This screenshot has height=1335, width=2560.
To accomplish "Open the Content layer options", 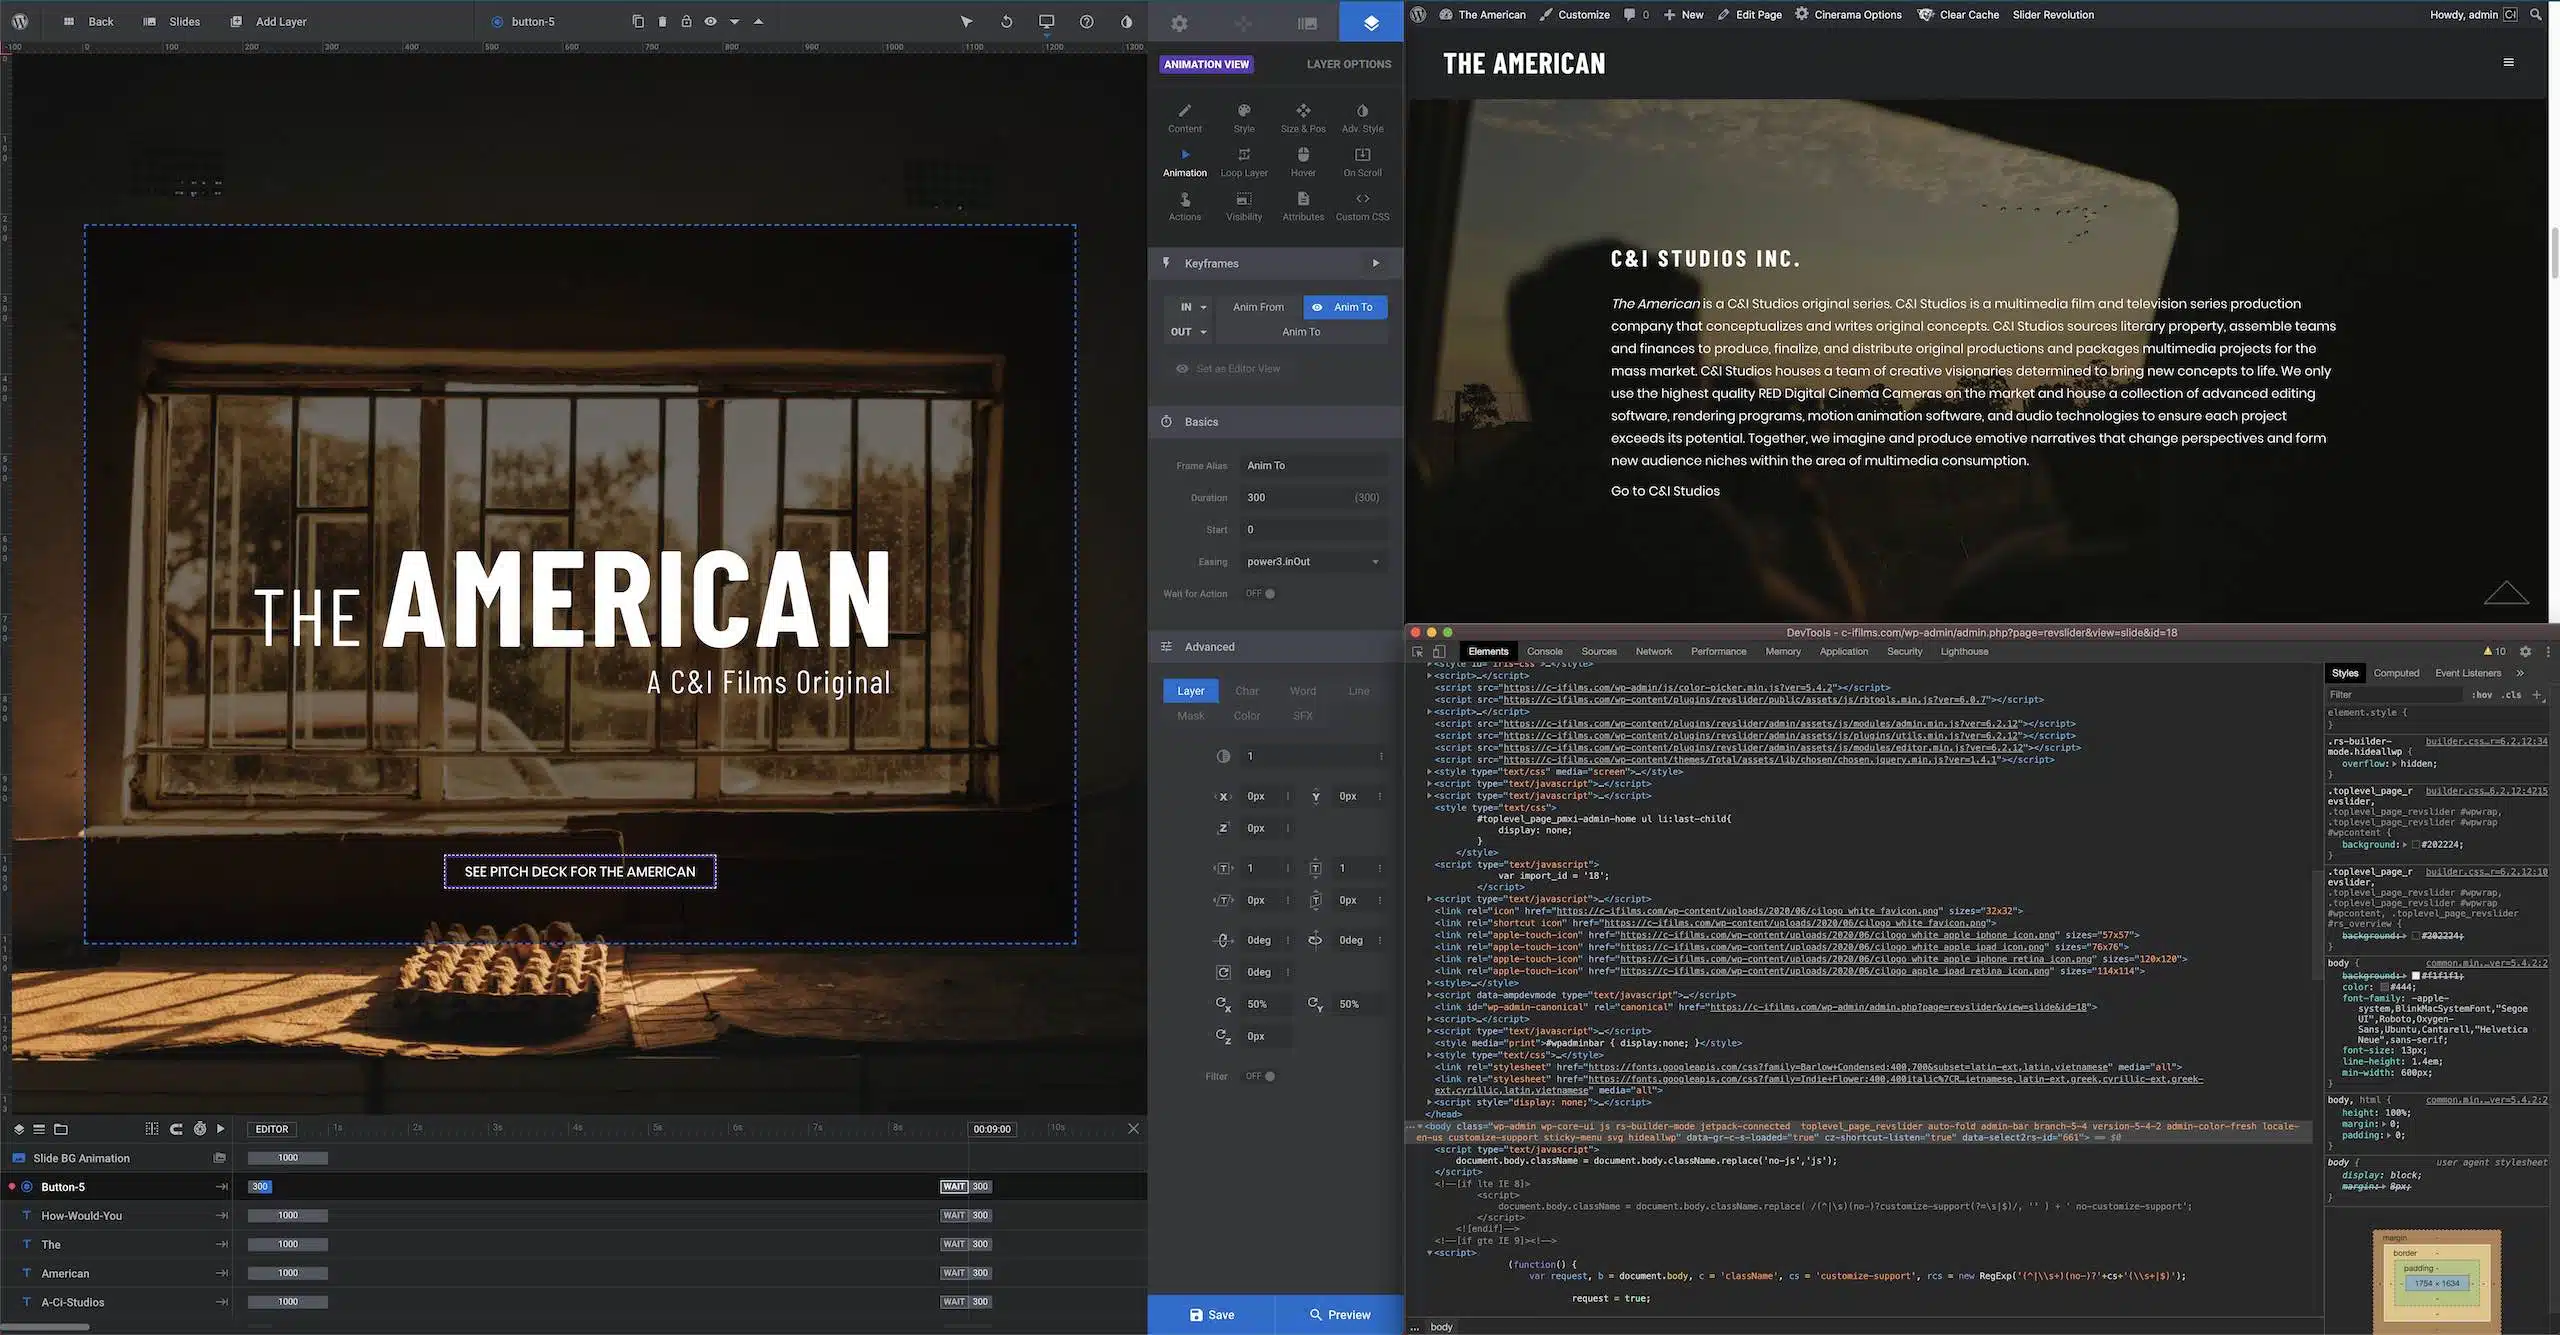I will (x=1185, y=118).
